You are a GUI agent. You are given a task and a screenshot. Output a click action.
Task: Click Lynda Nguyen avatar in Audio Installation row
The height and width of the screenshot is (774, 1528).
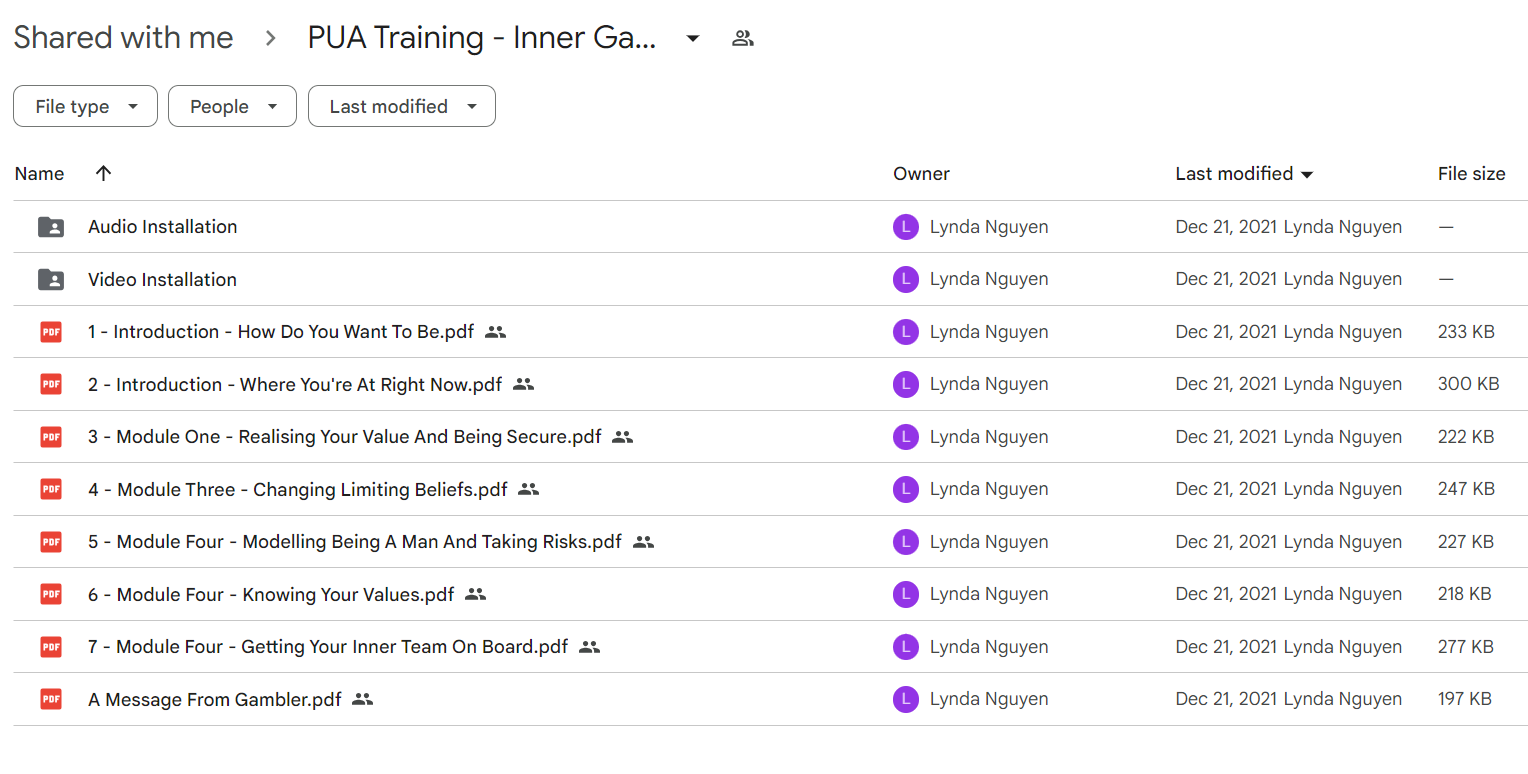[905, 227]
